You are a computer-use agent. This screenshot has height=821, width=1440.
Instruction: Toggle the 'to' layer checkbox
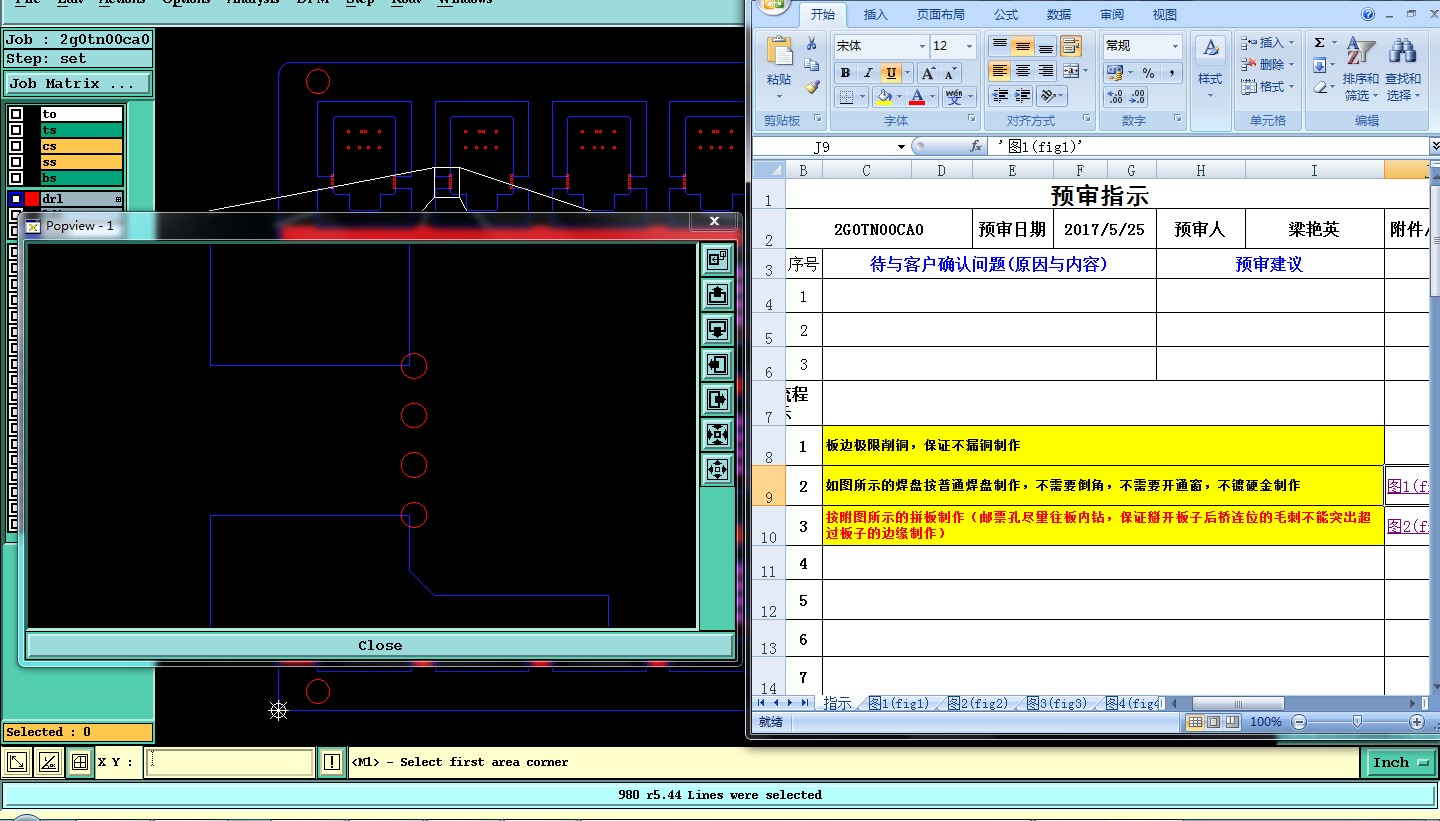16,114
